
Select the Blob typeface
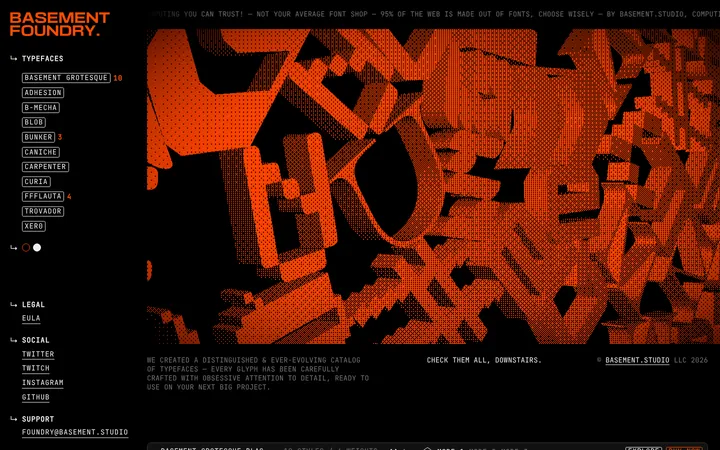[34, 122]
